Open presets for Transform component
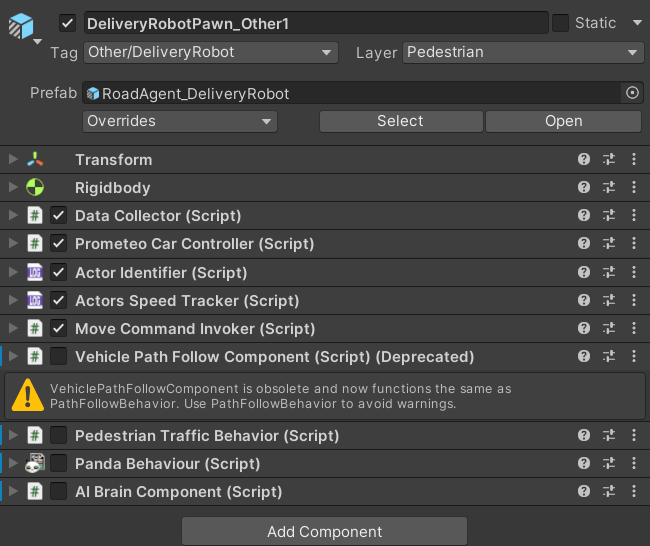This screenshot has height=546, width=650. coord(609,159)
